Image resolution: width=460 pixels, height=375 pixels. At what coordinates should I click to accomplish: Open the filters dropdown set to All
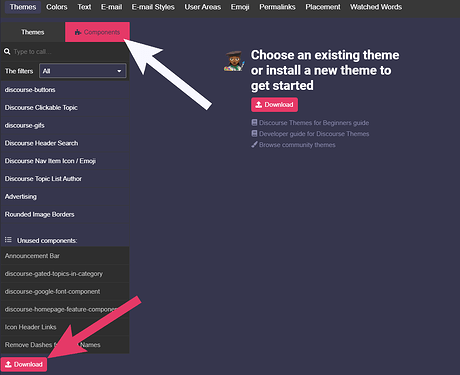(83, 71)
